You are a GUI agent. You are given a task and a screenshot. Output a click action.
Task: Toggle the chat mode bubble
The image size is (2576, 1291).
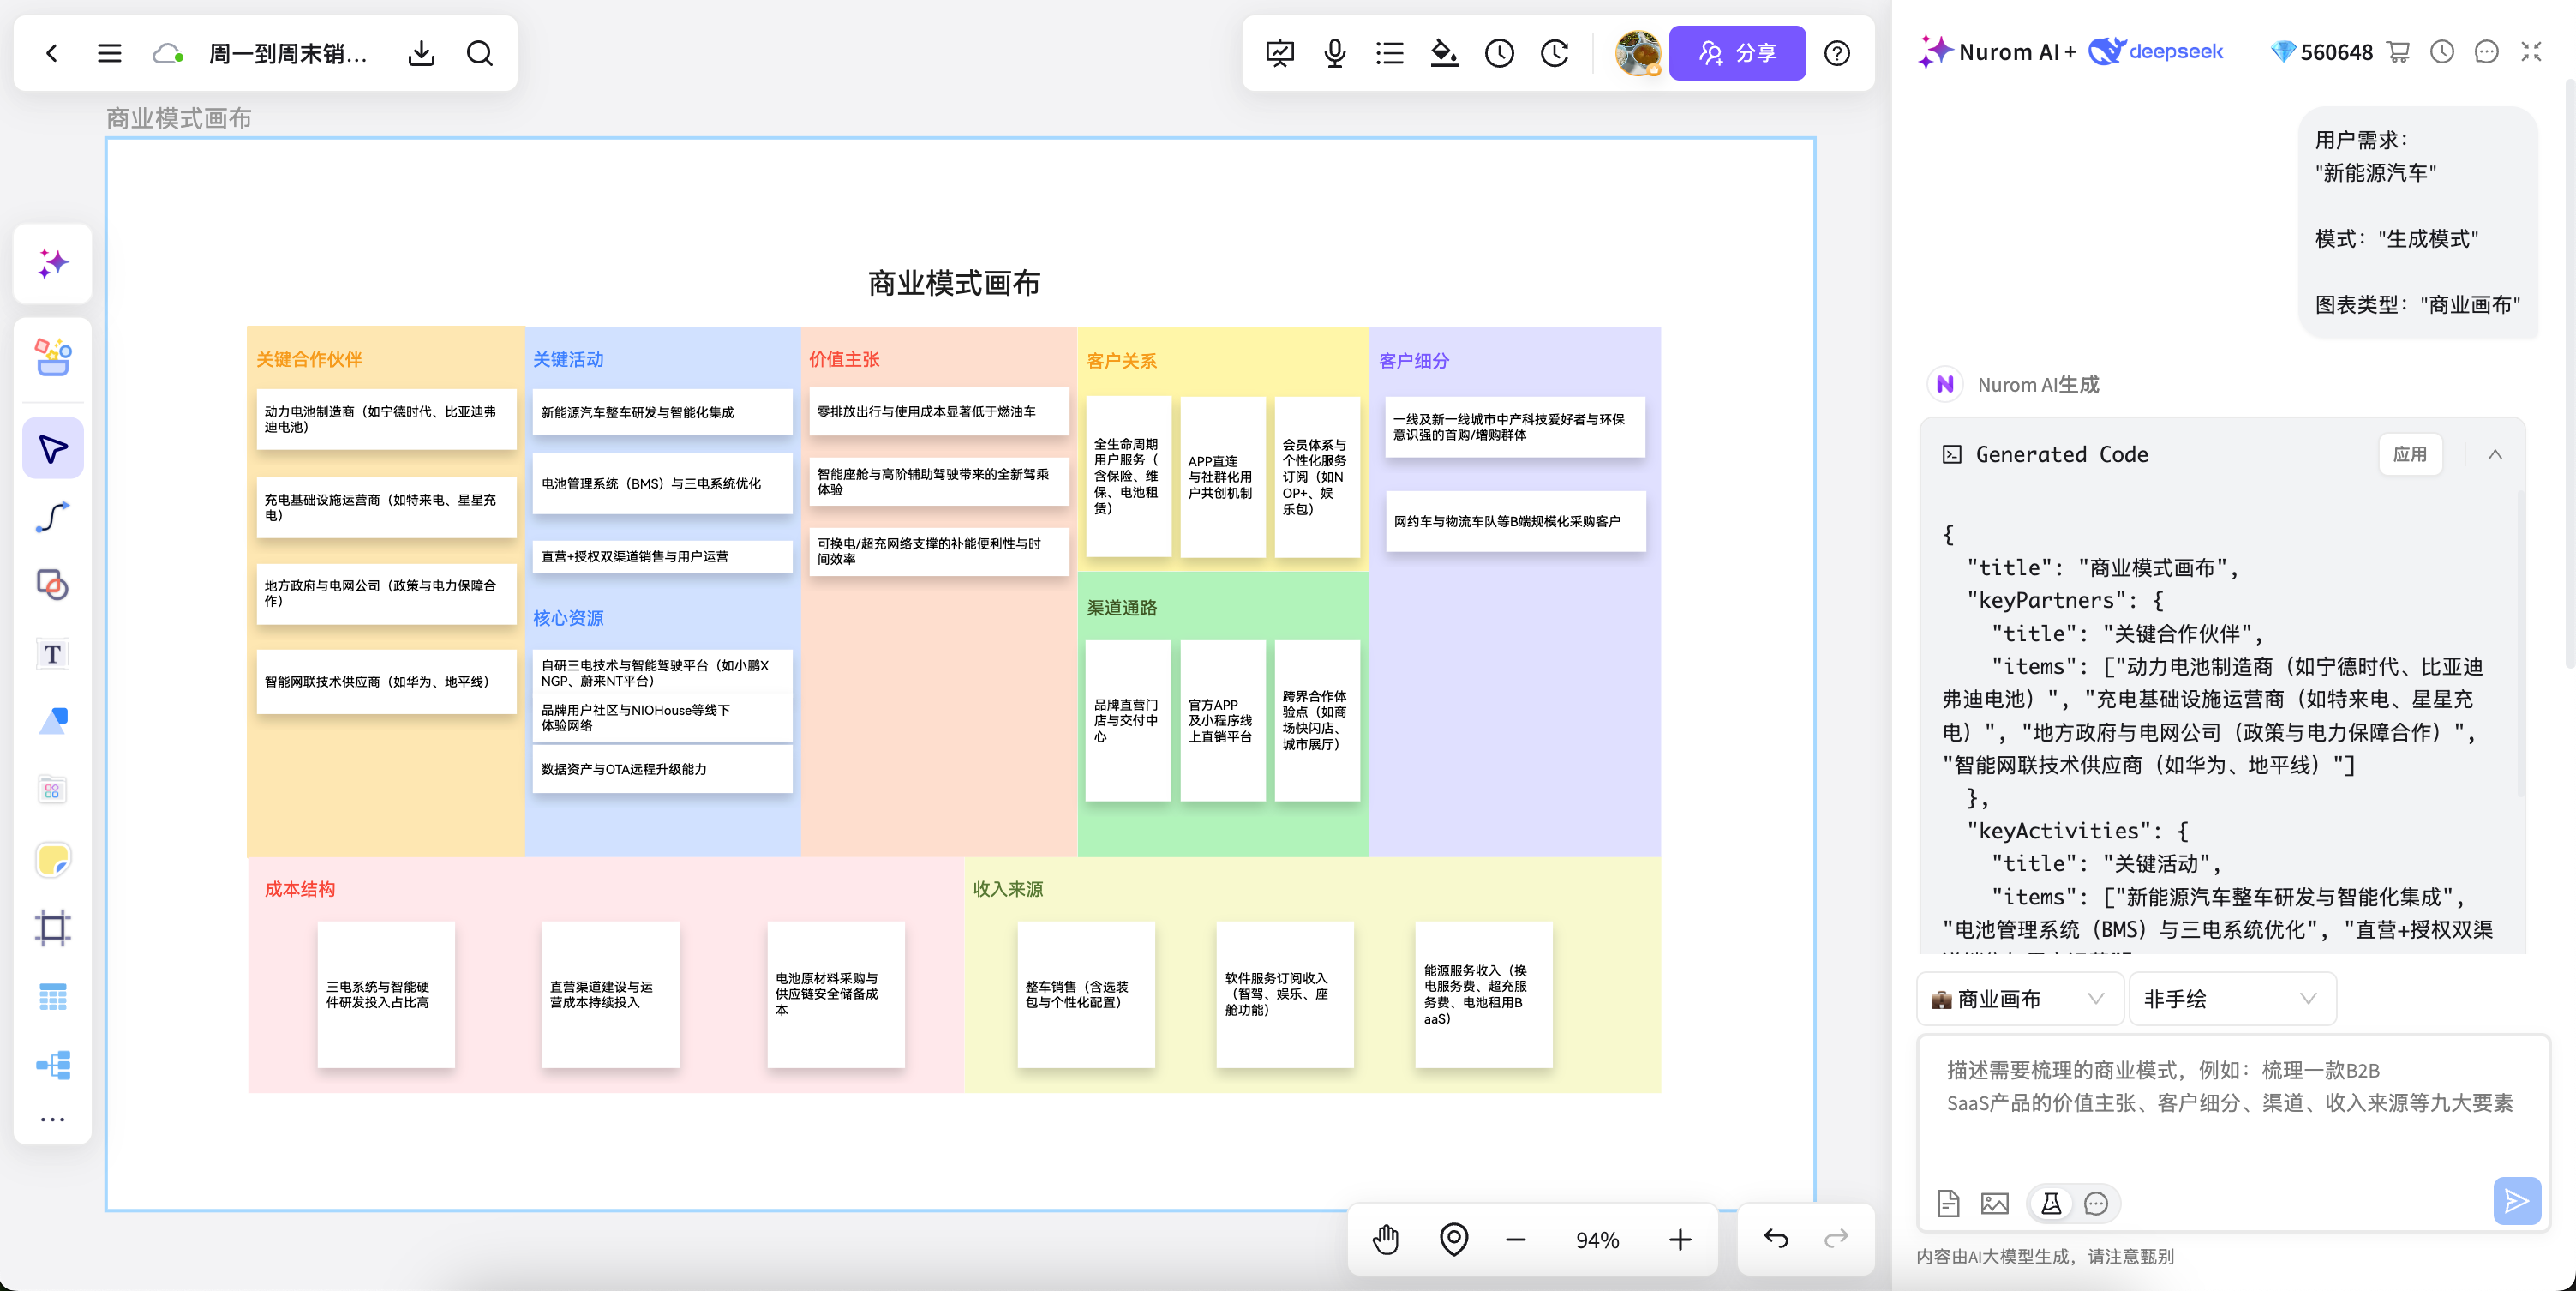[2096, 1203]
